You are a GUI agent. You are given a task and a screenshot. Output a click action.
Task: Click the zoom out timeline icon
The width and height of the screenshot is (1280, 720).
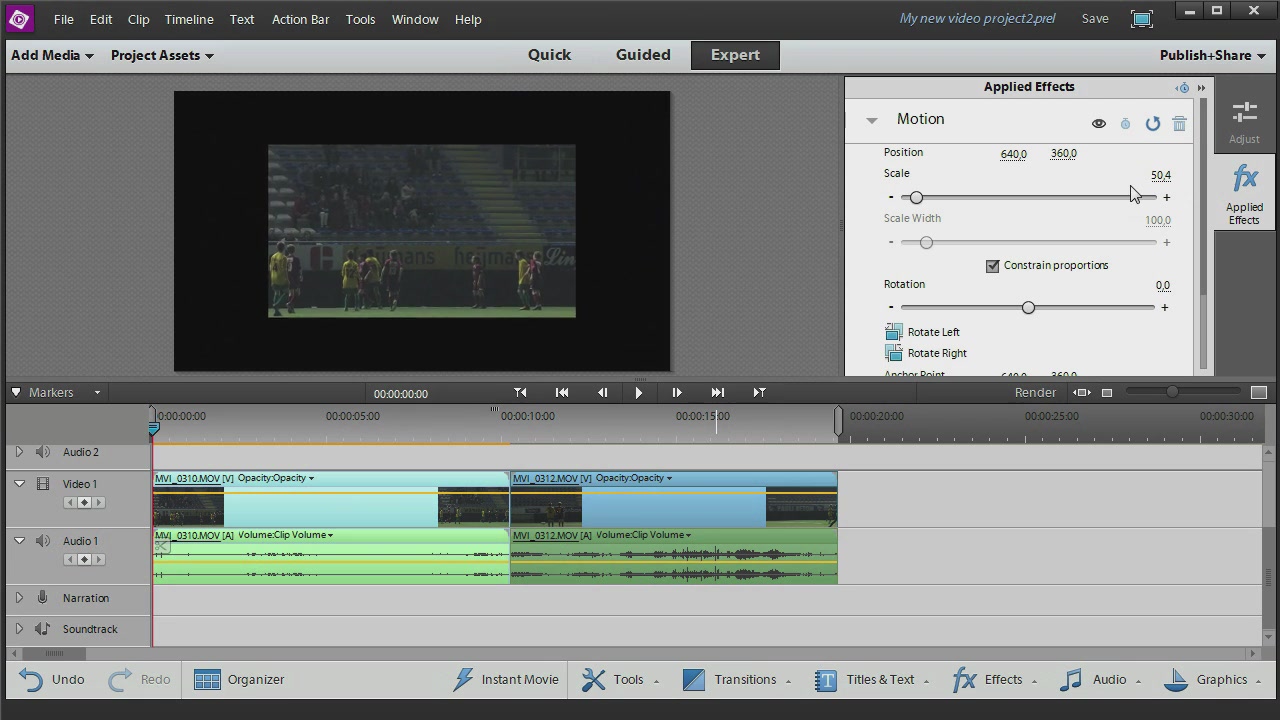point(1107,393)
